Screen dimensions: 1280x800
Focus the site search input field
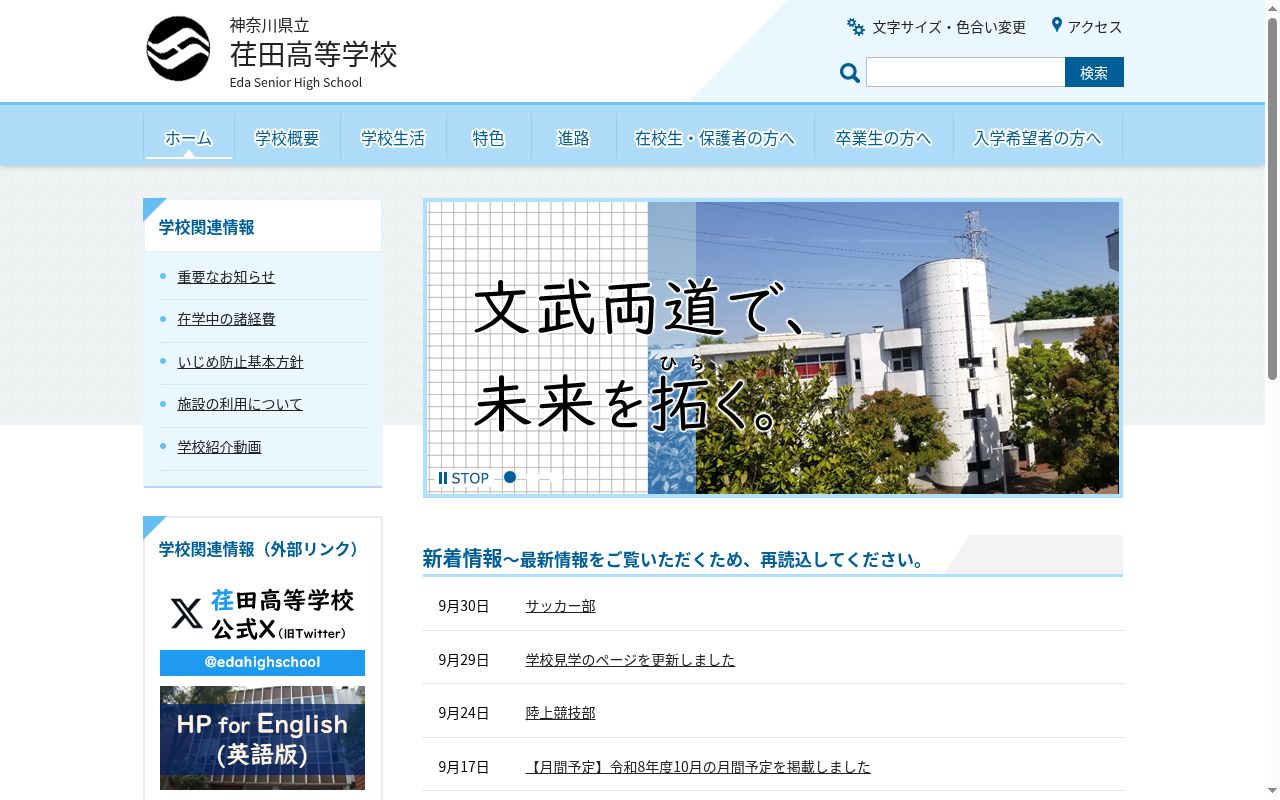click(x=965, y=72)
